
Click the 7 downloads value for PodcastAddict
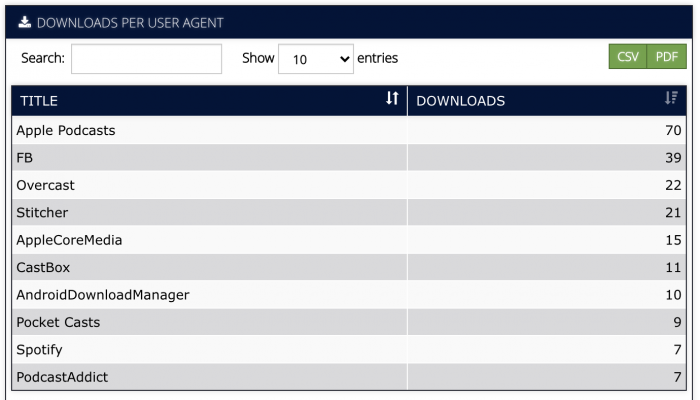(x=677, y=377)
